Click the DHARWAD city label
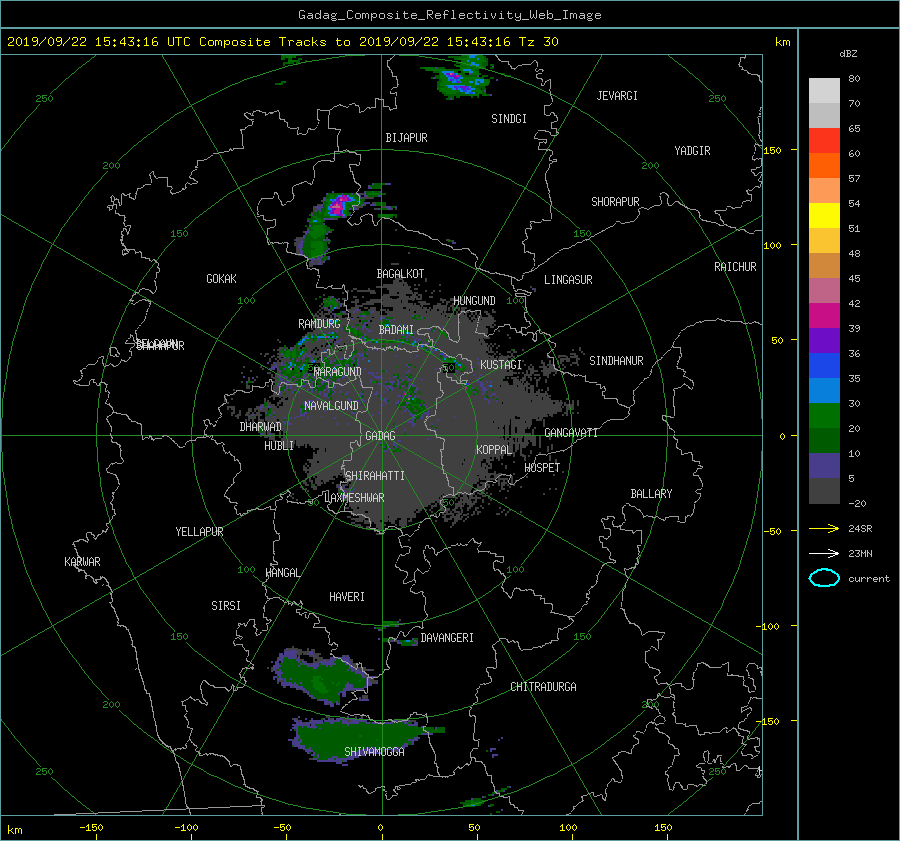900x841 pixels. tap(261, 427)
